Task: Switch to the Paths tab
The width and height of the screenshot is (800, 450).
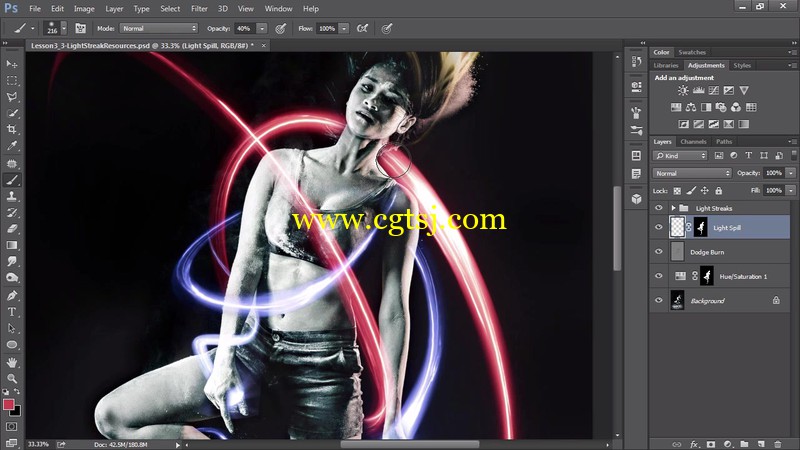Action: pos(723,142)
